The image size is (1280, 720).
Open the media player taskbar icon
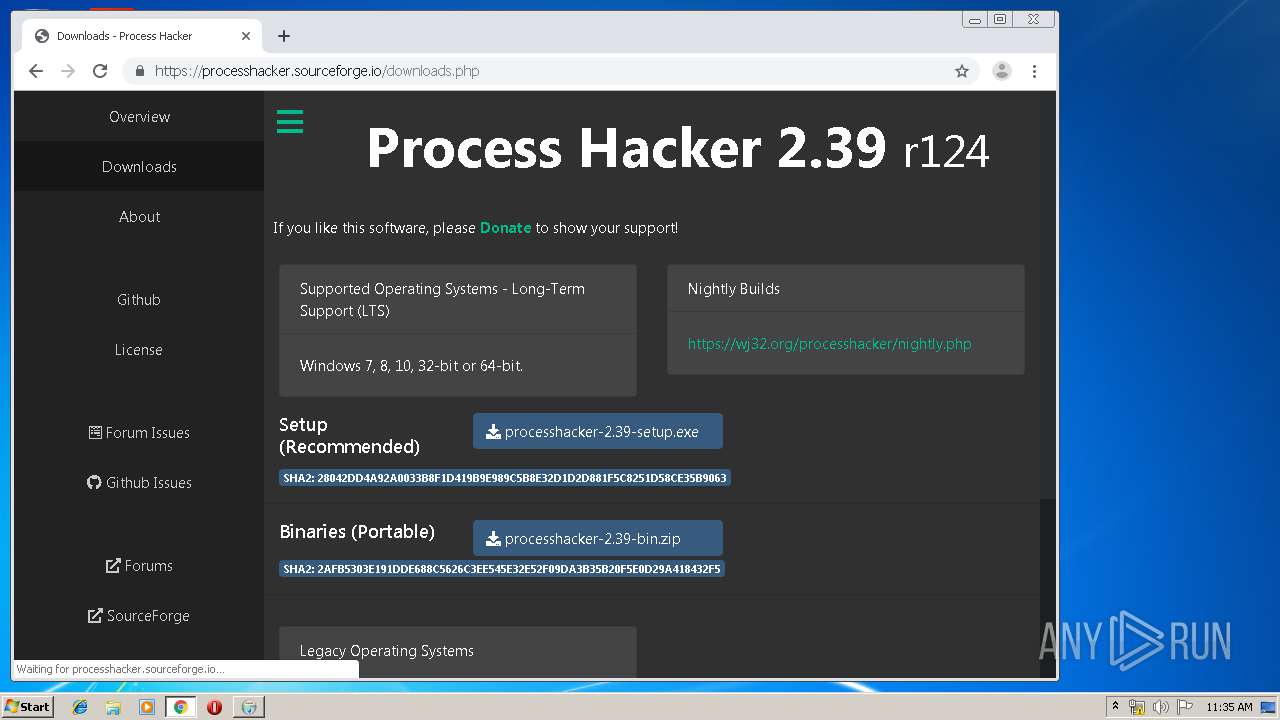click(x=147, y=707)
